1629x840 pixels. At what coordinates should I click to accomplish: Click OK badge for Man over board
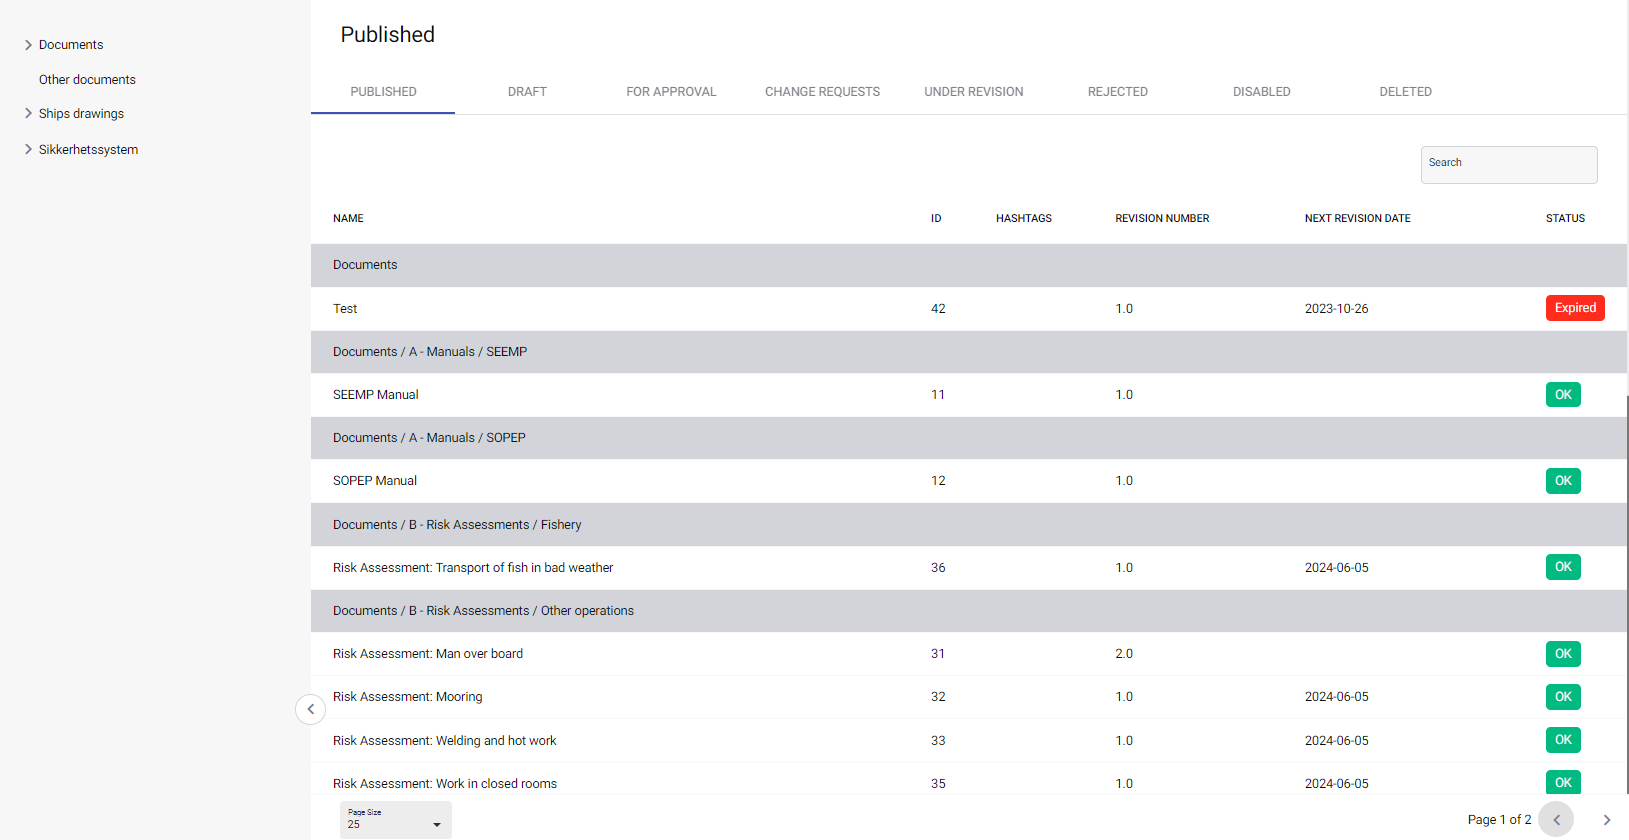1563,654
